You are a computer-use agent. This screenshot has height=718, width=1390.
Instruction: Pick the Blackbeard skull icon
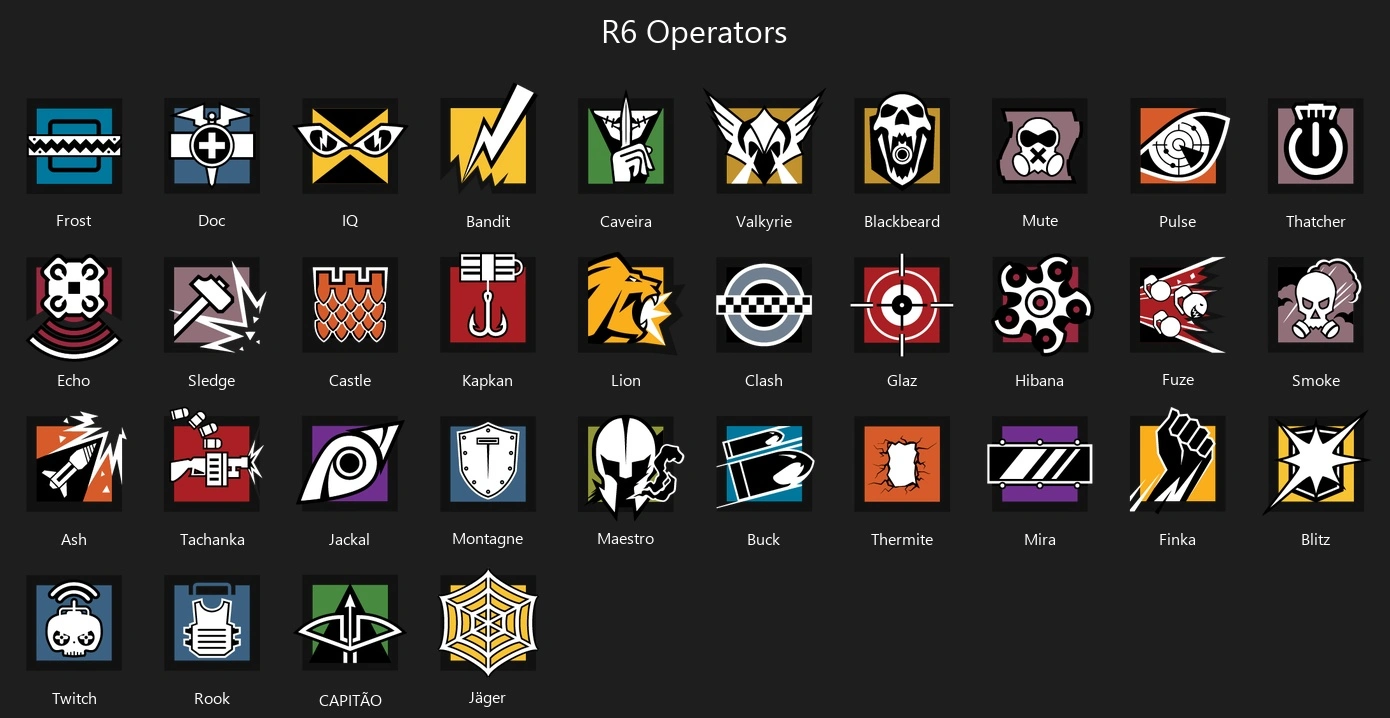coord(902,142)
